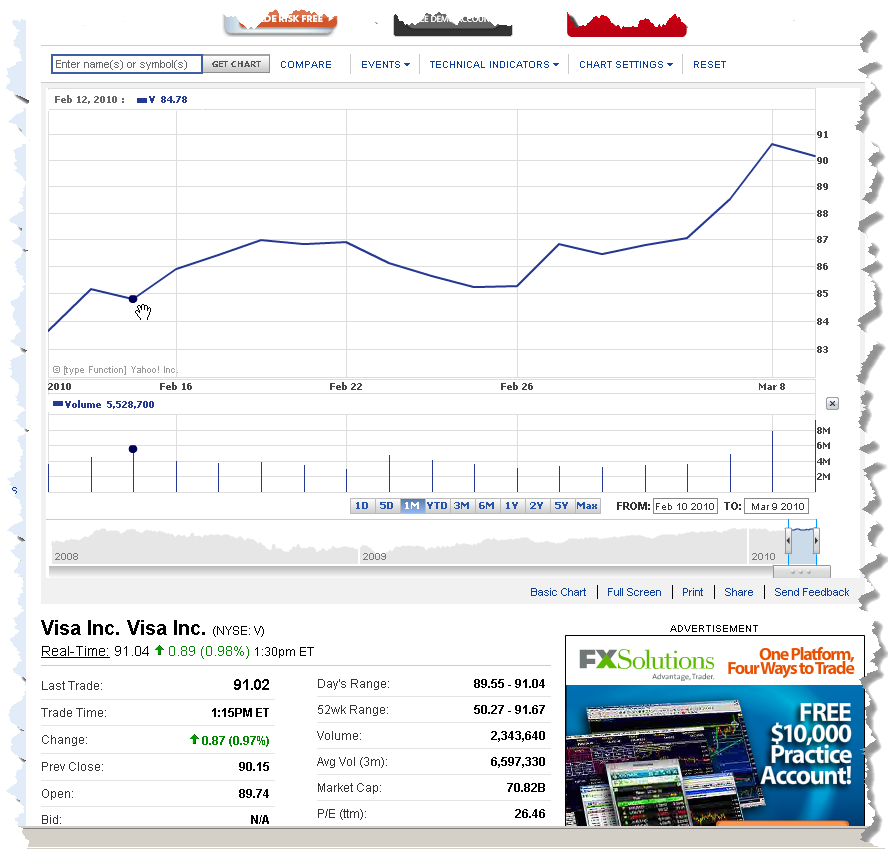Focus the symbol name input field
This screenshot has height=849, width=888.
pyautogui.click(x=127, y=65)
